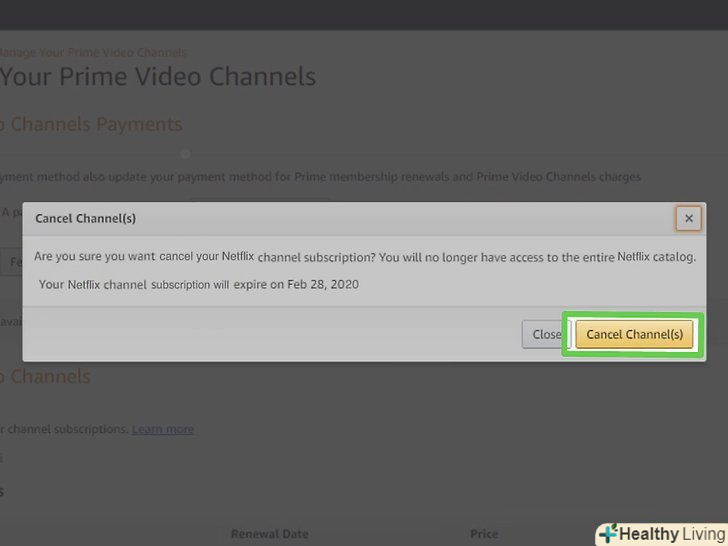The height and width of the screenshot is (546, 728).
Task: Select the Renewal Date column header
Action: 270,534
